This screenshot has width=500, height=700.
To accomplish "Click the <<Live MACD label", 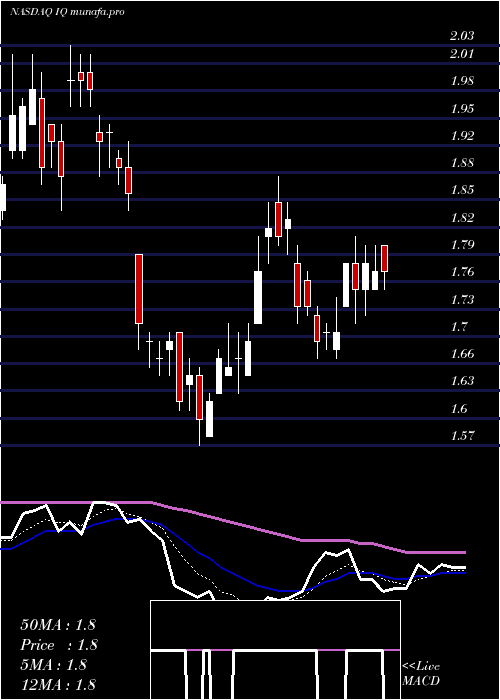I will [421, 673].
